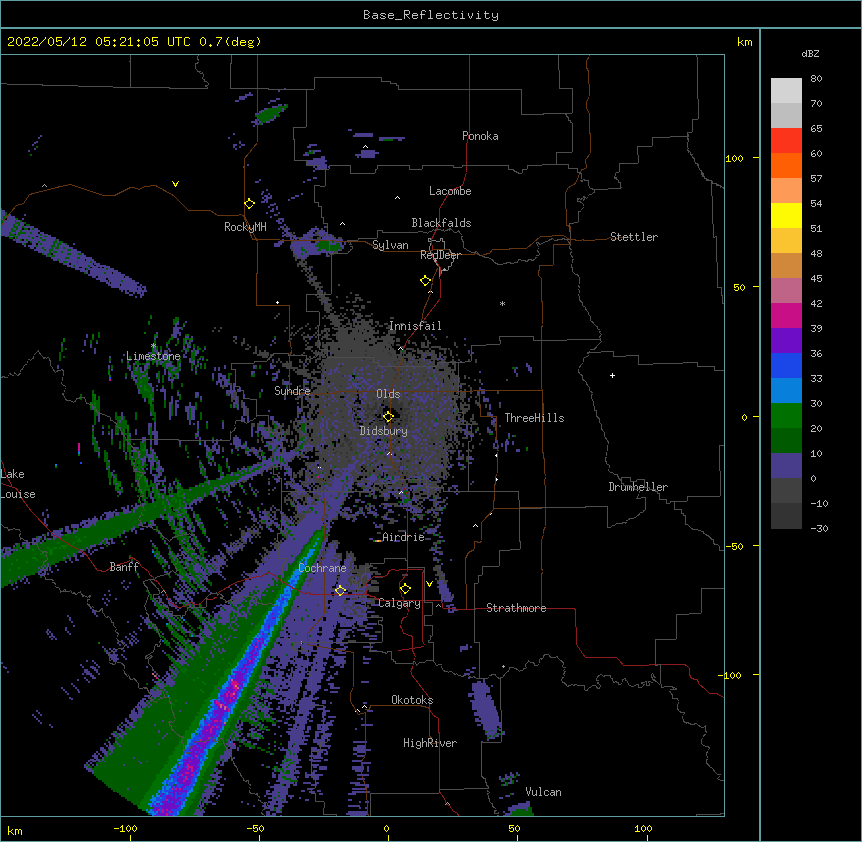Click the yellow diamond marker south of RedDeer

click(425, 281)
